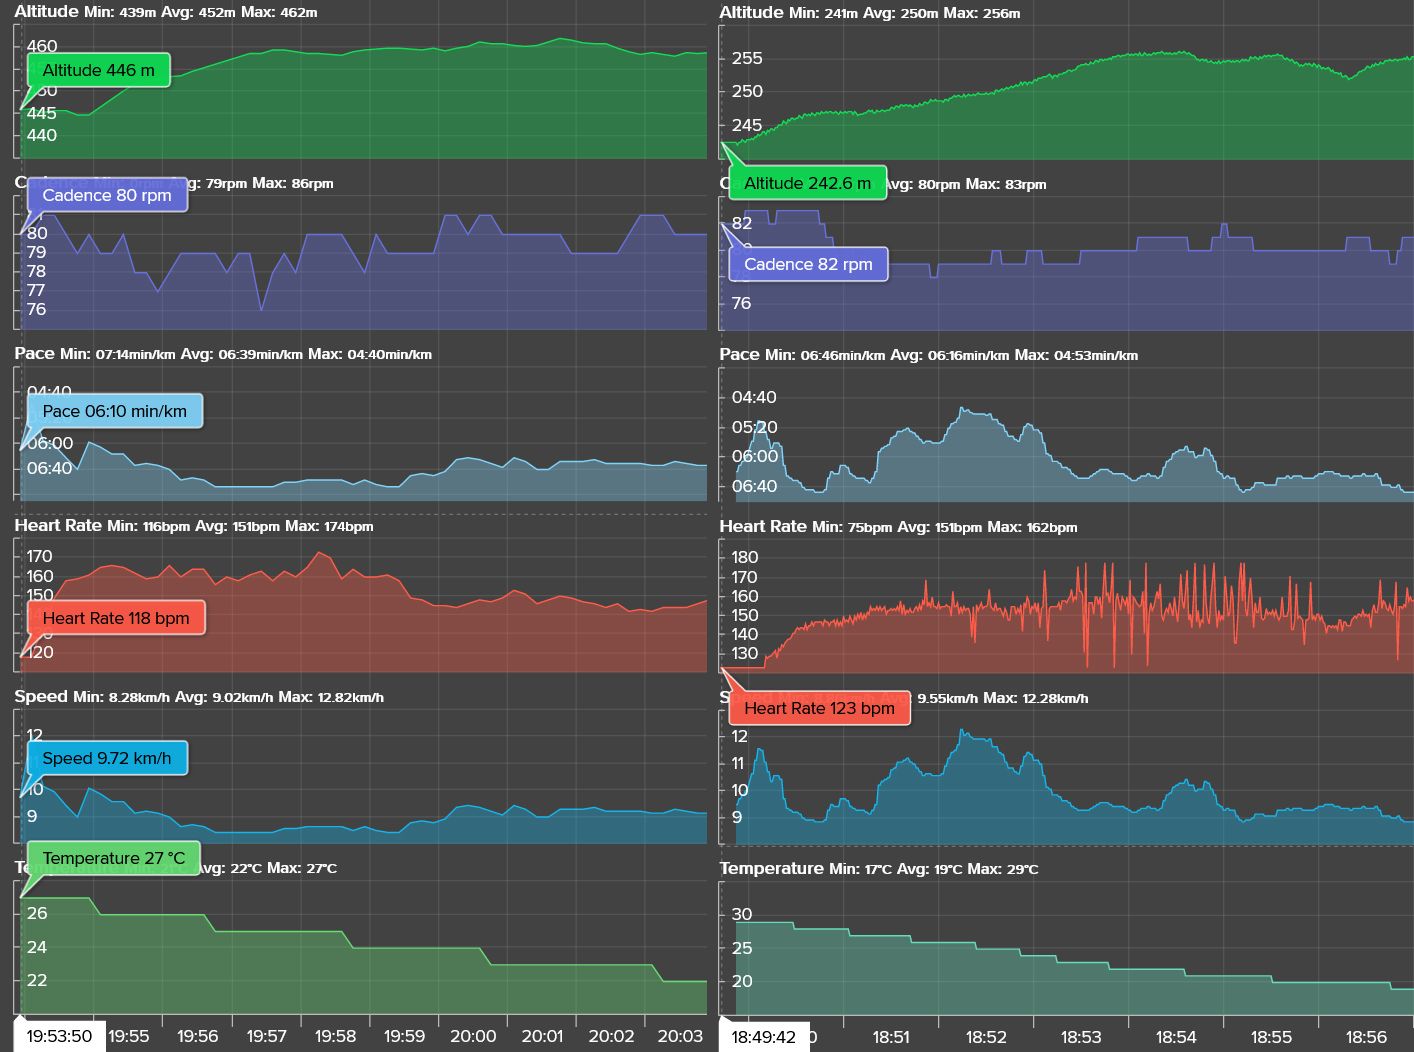Click the 'Cadence 82 rpm' tooltip
Image resolution: width=1414 pixels, height=1052 pixels.
coord(808,264)
